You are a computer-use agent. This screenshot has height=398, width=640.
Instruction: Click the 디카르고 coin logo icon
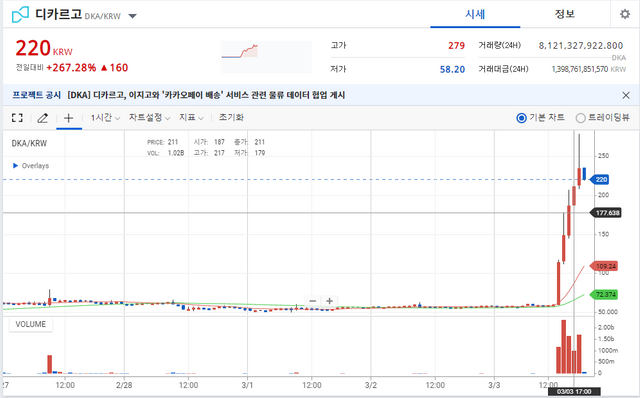20,15
